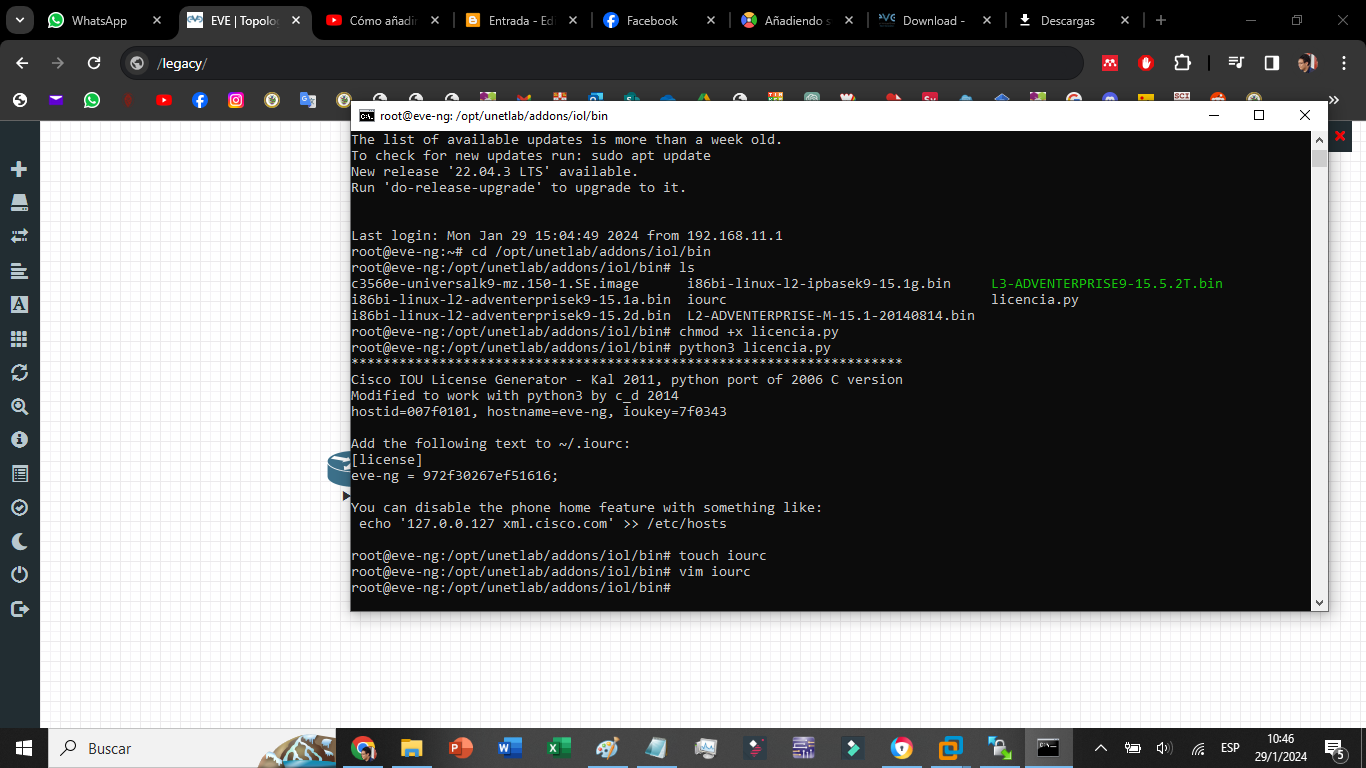Switch to the WhatsApp browser tab
Screen dimensions: 1366x768
click(x=104, y=20)
